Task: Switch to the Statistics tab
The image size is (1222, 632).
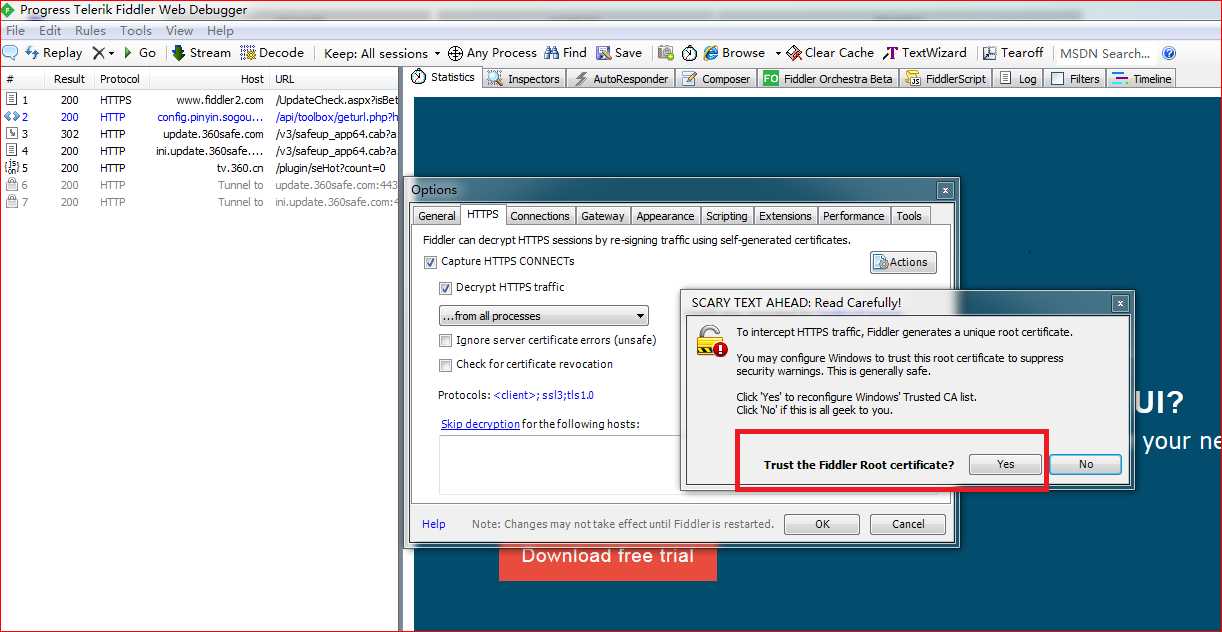Action: [445, 77]
